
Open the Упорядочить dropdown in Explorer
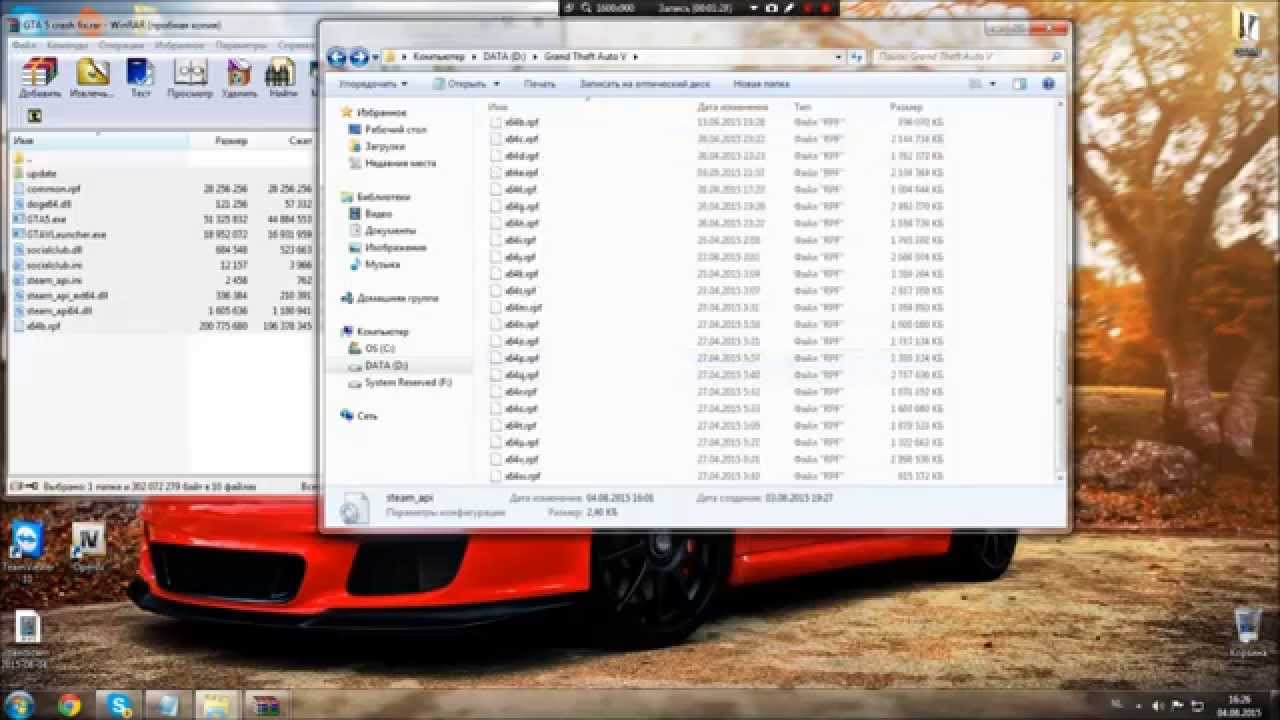point(374,85)
